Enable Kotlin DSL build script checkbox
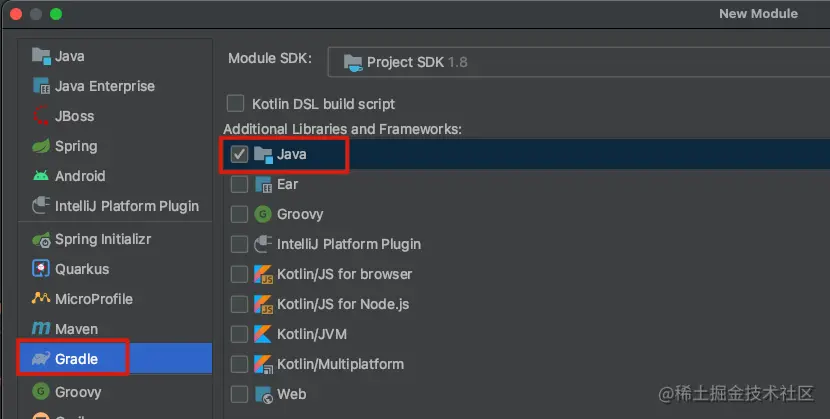This screenshot has height=419, width=830. pos(235,103)
